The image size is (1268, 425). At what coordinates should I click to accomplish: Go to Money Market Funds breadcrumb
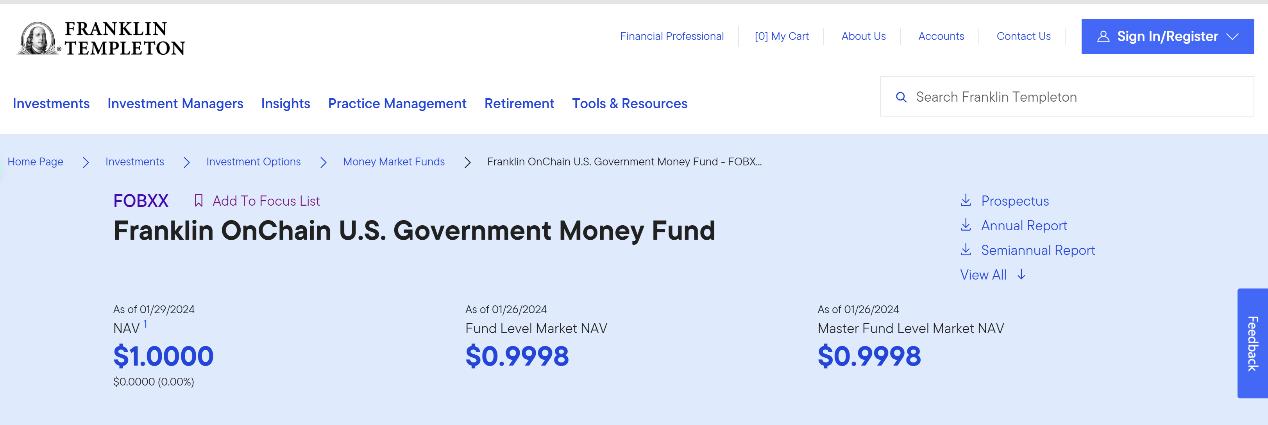[x=393, y=162]
